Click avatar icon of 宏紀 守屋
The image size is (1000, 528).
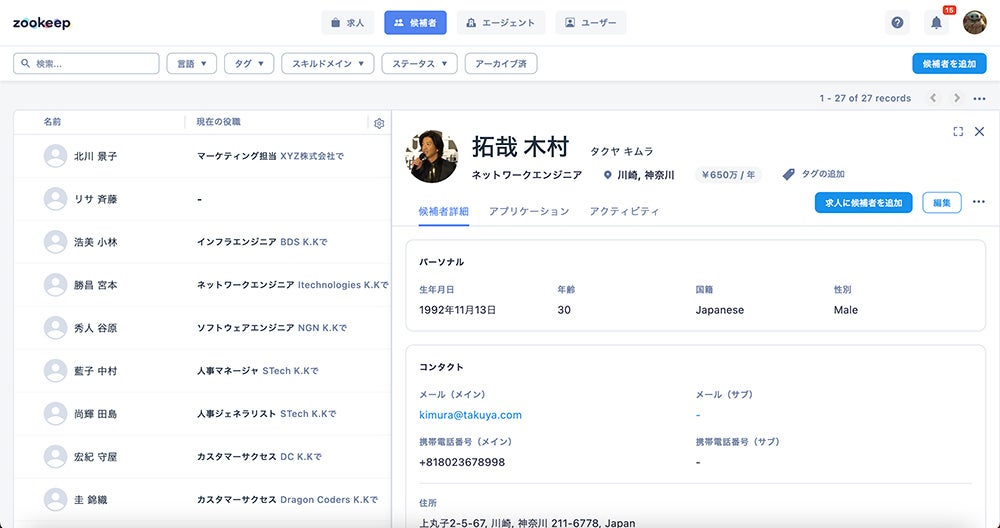pos(55,457)
